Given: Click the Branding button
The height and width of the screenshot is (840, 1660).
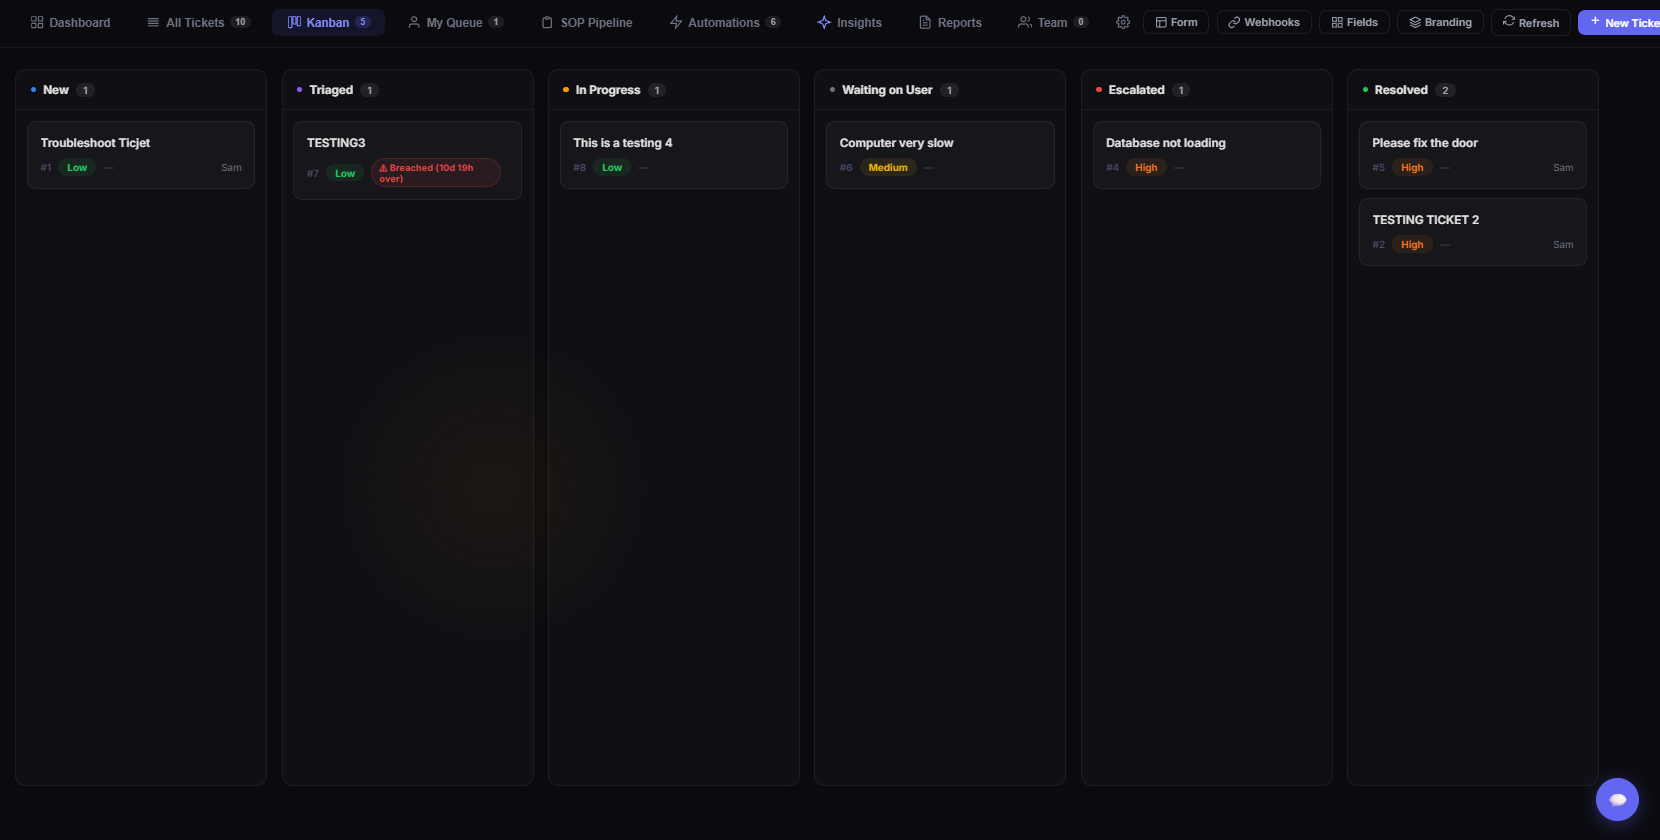Looking at the screenshot, I should [x=1440, y=22].
